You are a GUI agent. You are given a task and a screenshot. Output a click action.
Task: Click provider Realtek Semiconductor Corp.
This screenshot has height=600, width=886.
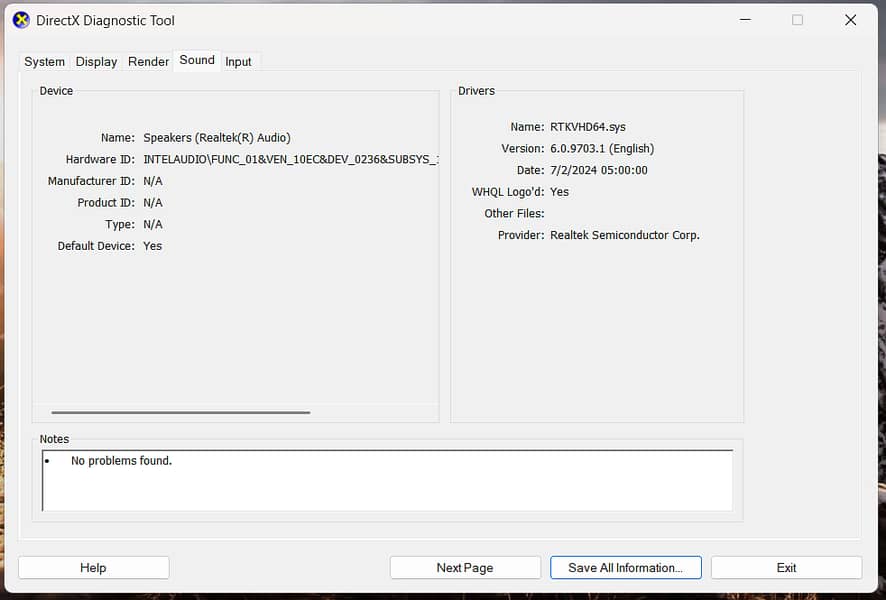[x=625, y=235]
